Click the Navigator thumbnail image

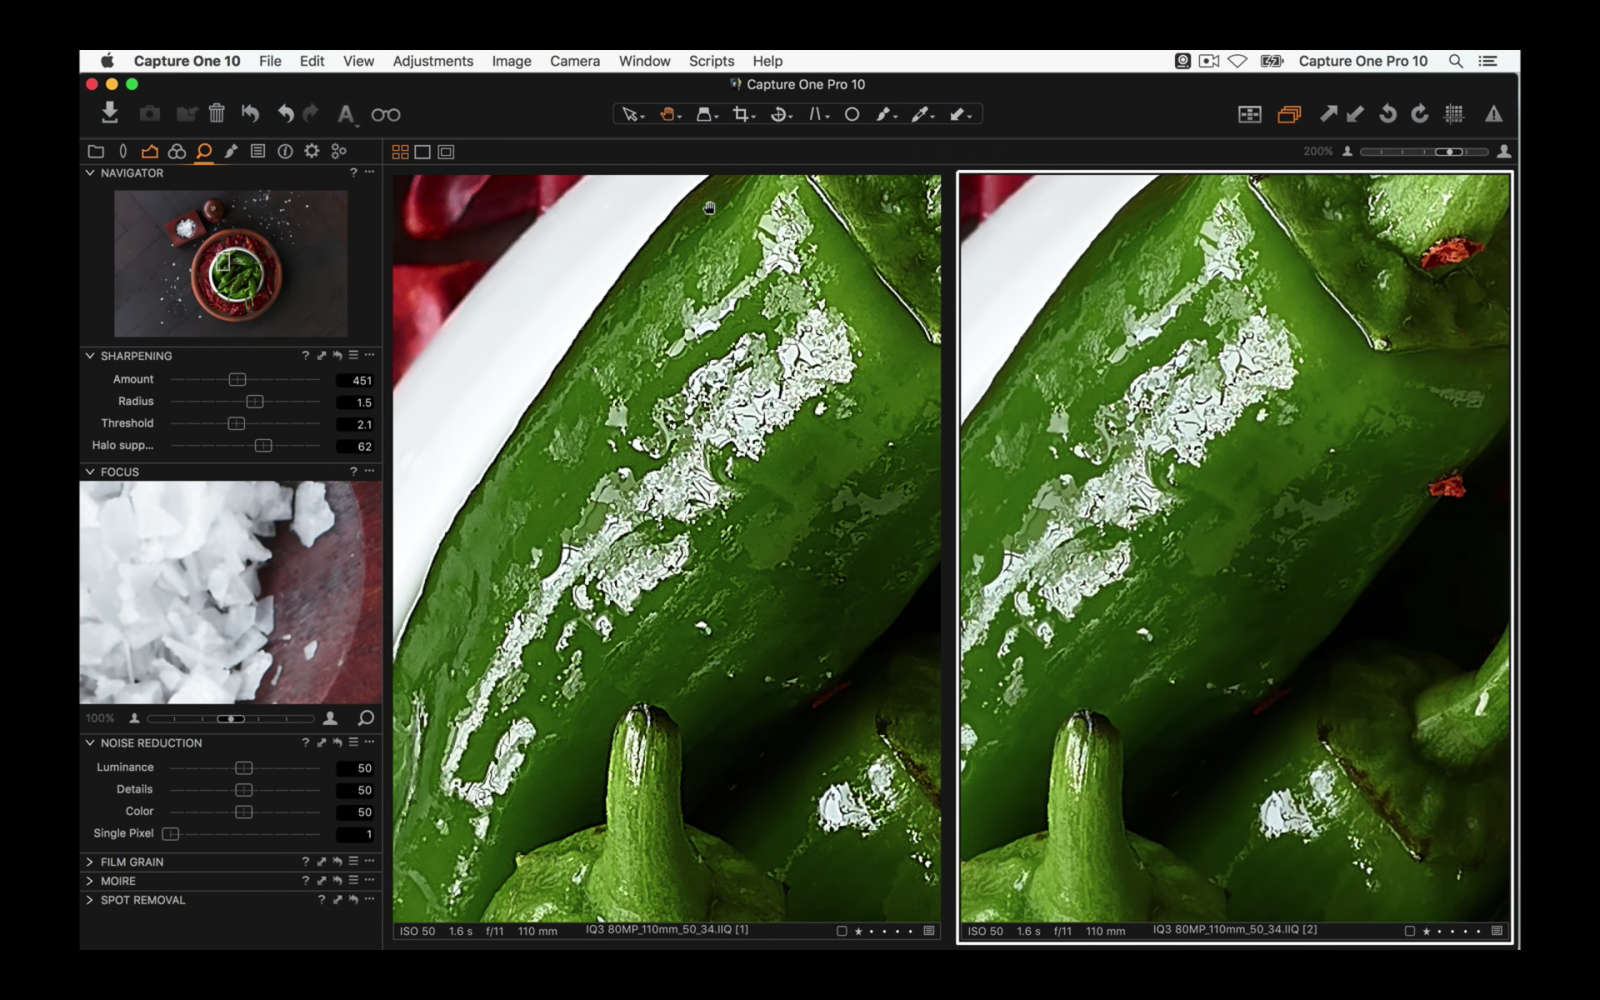(x=230, y=262)
